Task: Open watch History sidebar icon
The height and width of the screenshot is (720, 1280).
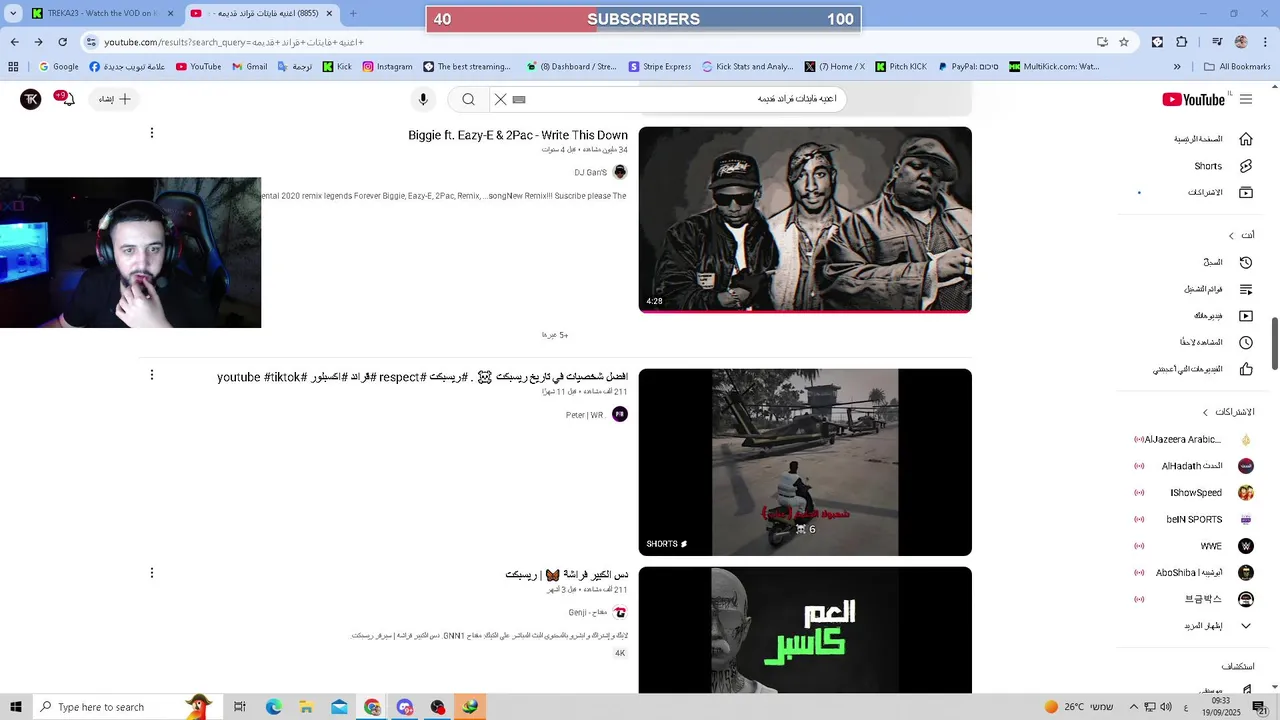Action: click(1246, 262)
